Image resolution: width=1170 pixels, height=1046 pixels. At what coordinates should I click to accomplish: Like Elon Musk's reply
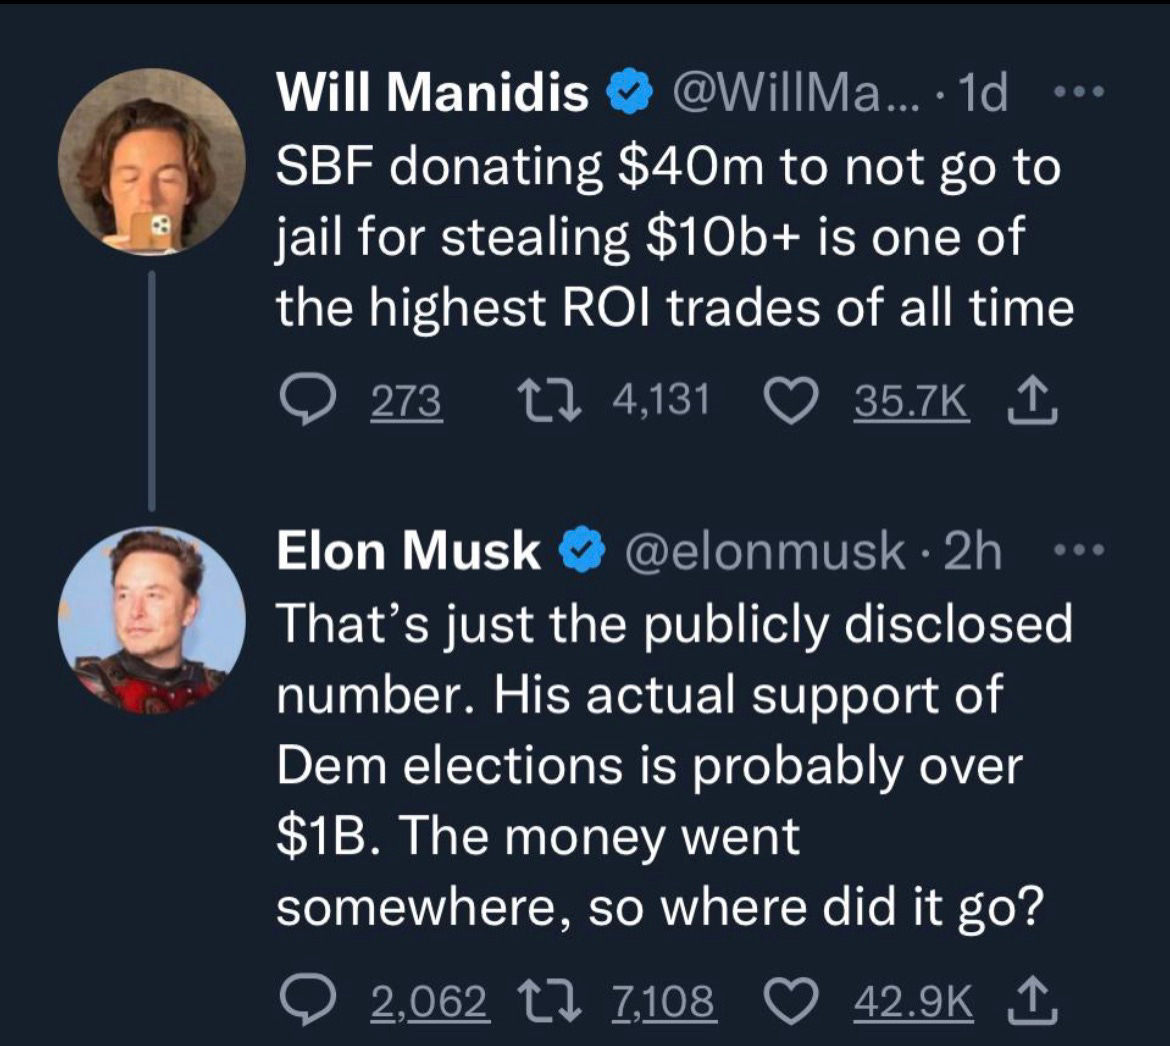point(792,1001)
